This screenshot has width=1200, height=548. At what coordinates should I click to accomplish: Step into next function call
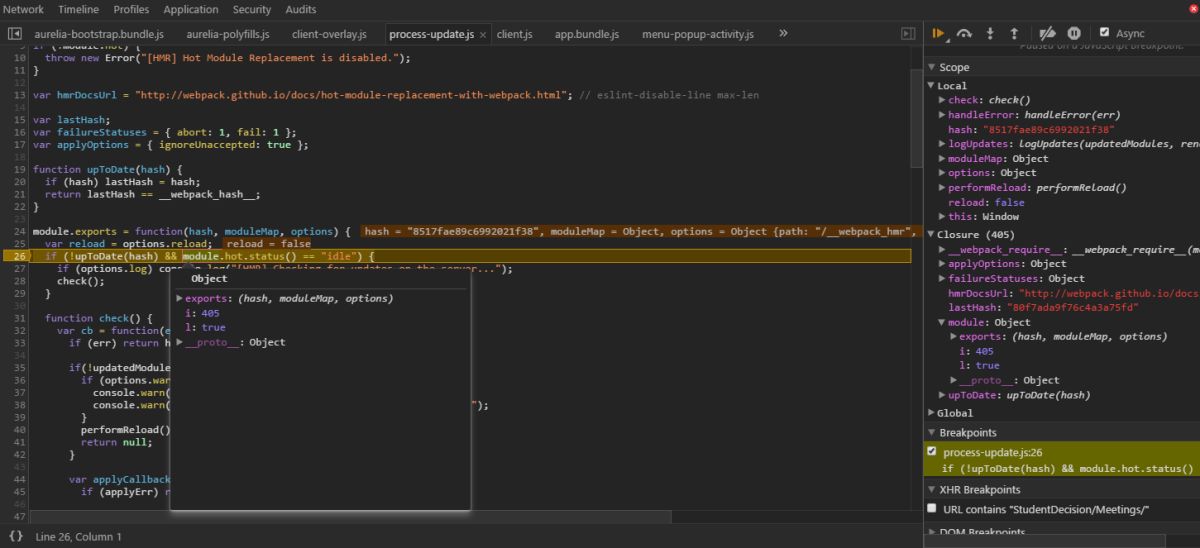989,33
